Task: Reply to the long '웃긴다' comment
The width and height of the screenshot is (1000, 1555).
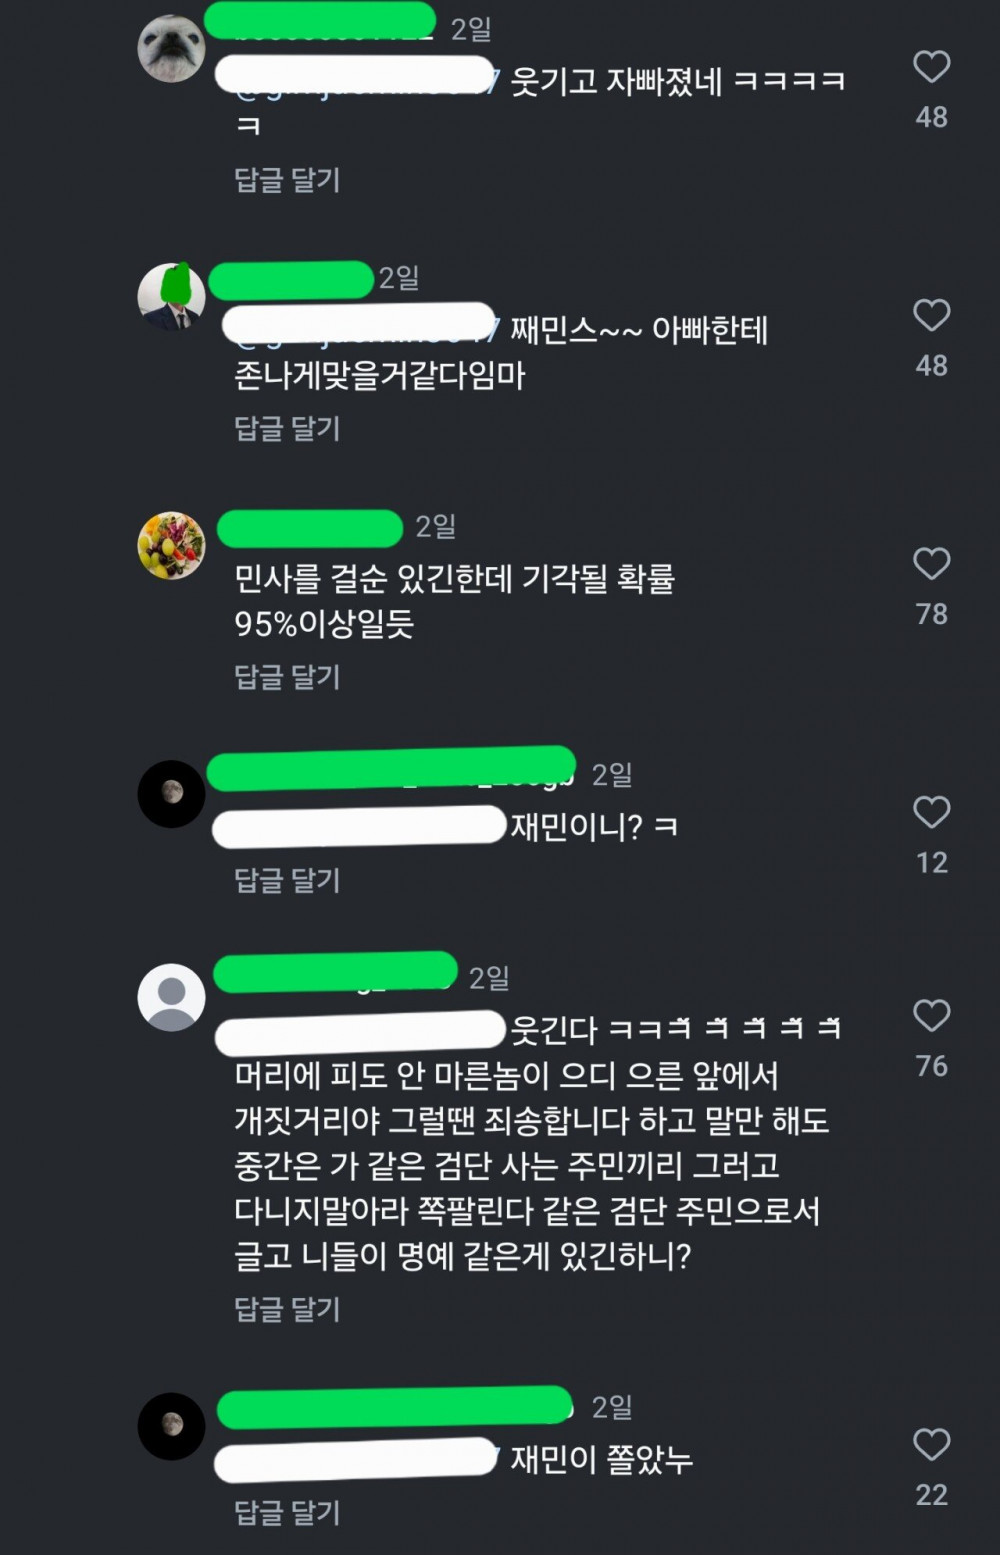Action: [287, 1310]
